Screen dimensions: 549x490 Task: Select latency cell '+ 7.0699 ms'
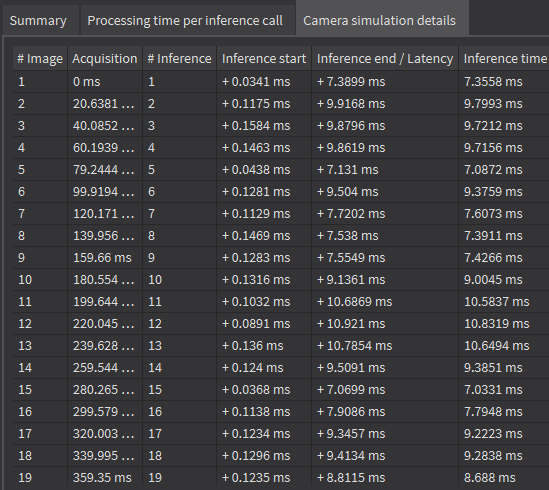(385, 390)
